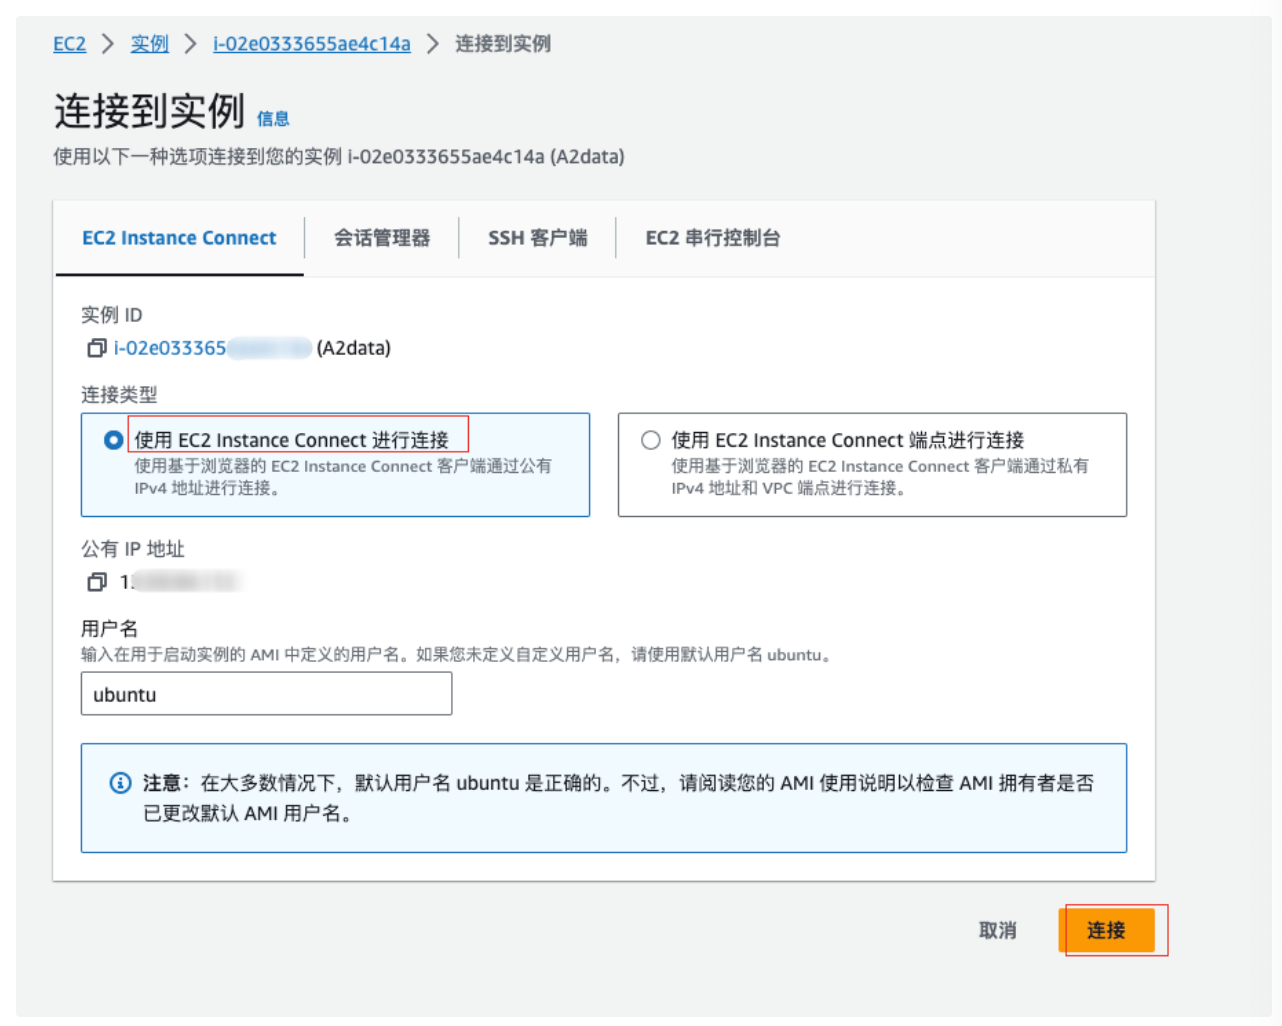This screenshot has height=1026, width=1282.
Task: Copy the instance ID using copy icon
Action: click(x=96, y=348)
